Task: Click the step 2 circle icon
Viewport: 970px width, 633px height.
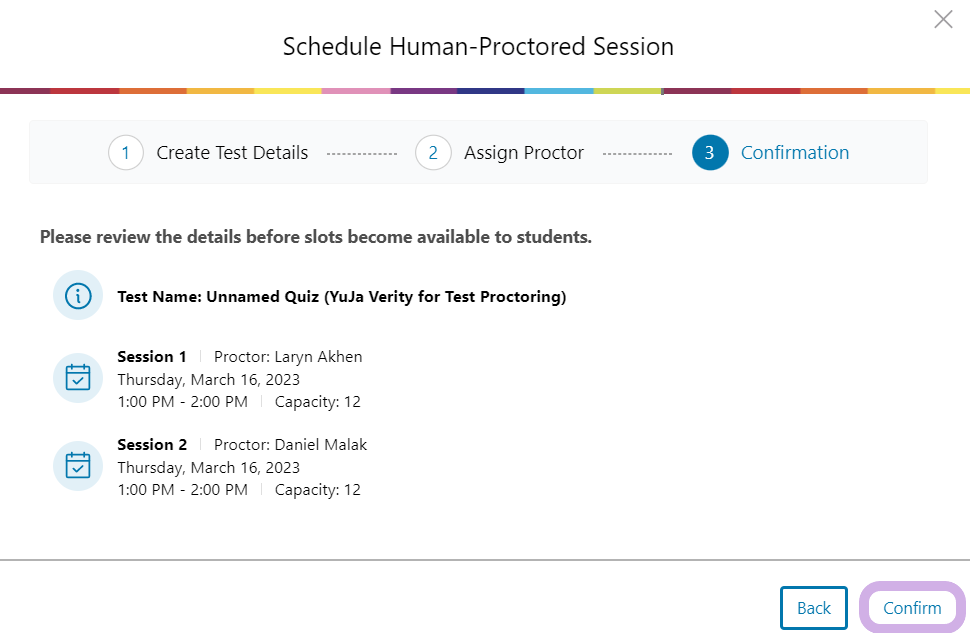Action: point(433,153)
